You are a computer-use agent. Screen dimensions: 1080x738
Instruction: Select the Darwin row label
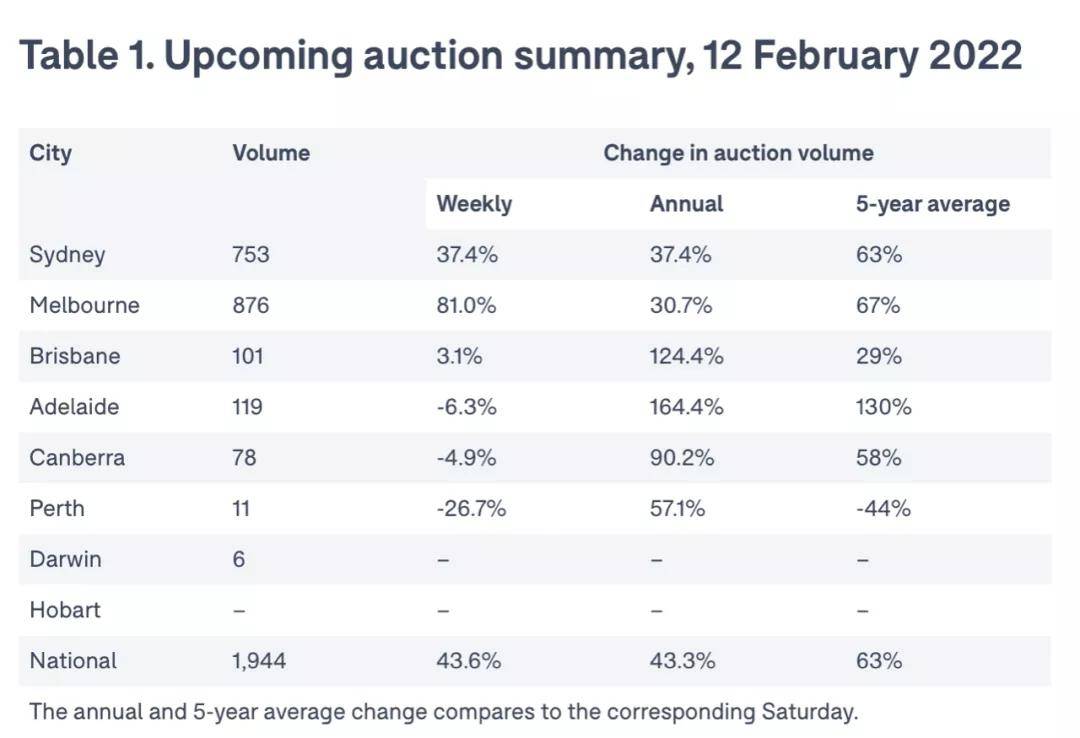pos(65,559)
